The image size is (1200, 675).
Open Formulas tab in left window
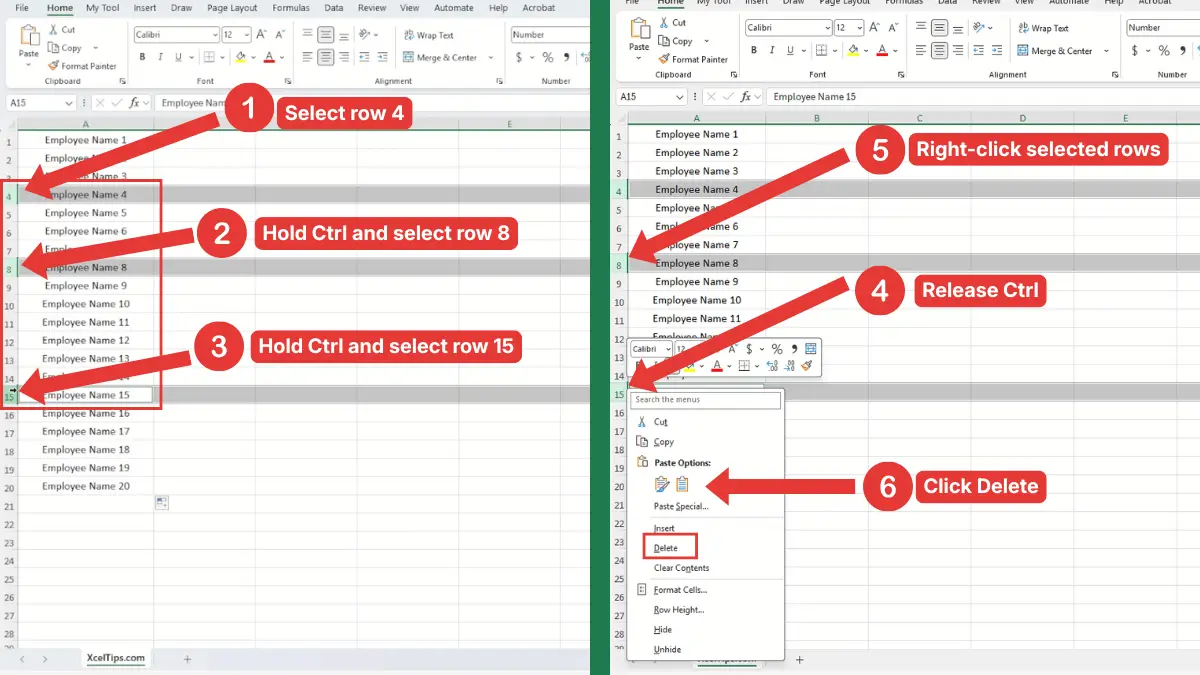[291, 8]
